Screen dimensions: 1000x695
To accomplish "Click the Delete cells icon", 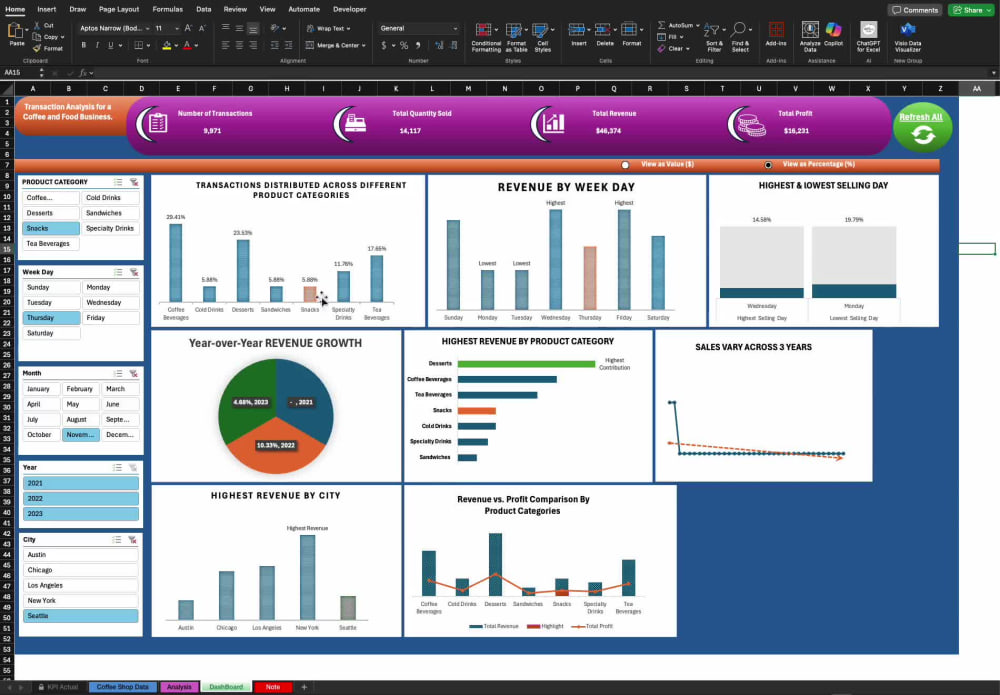I will [x=603, y=30].
